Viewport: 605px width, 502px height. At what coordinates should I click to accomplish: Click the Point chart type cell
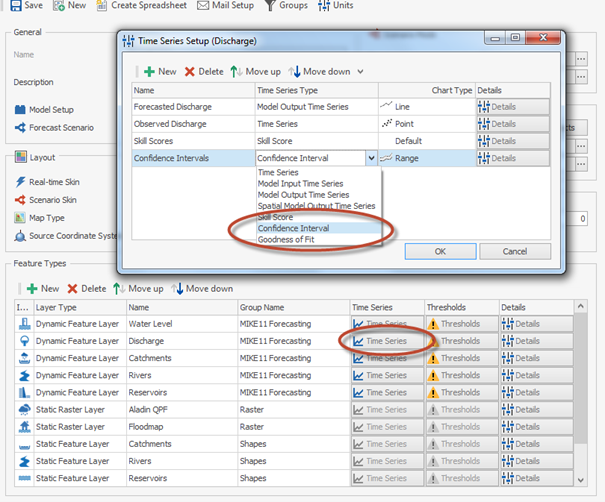[x=427, y=124]
